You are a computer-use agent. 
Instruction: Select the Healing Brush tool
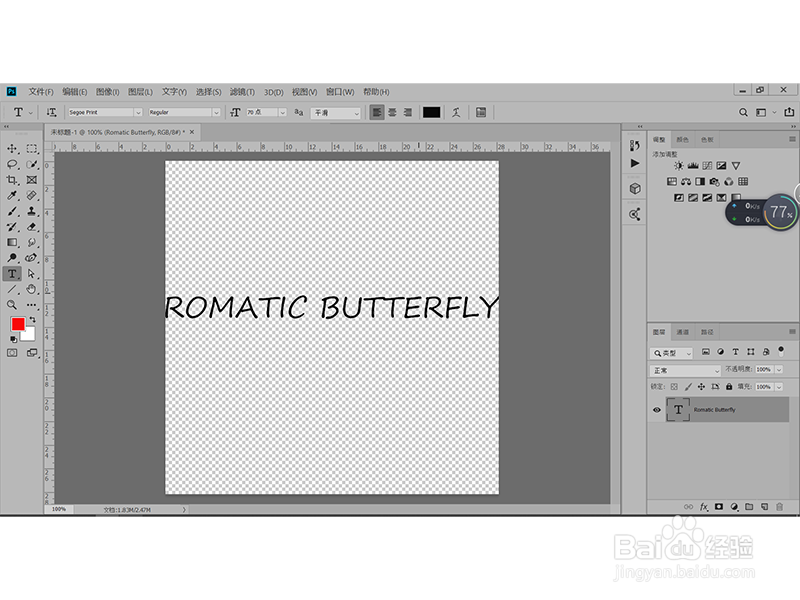click(32, 195)
